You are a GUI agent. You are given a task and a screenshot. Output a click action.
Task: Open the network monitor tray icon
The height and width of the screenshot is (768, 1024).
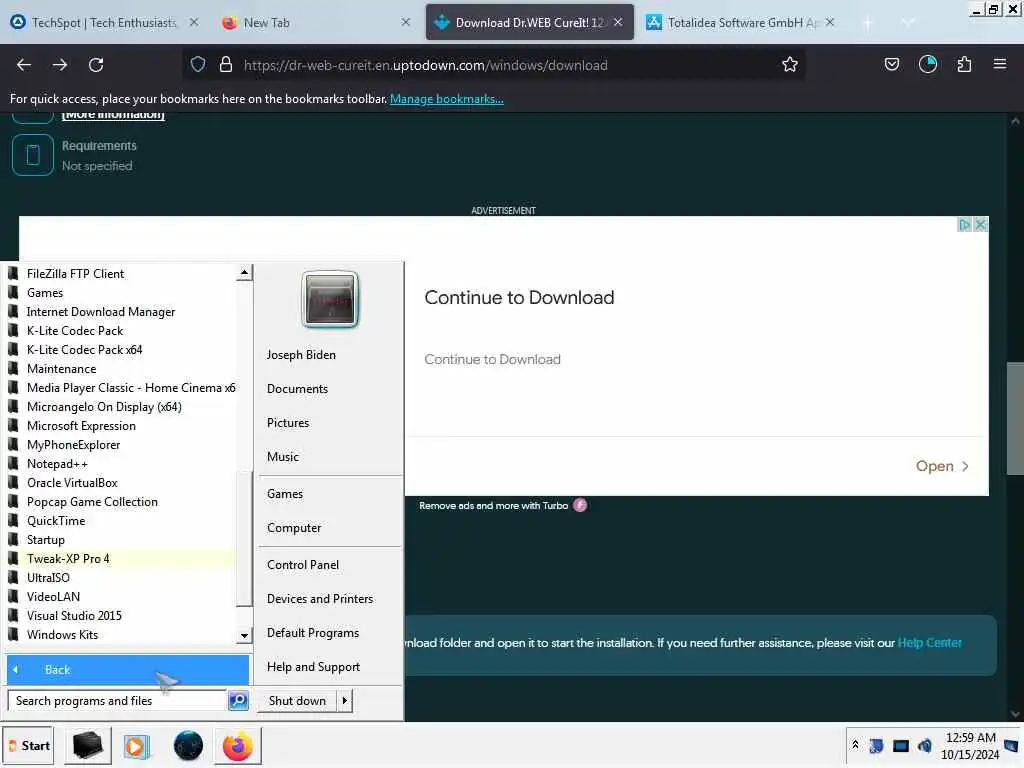pos(901,746)
